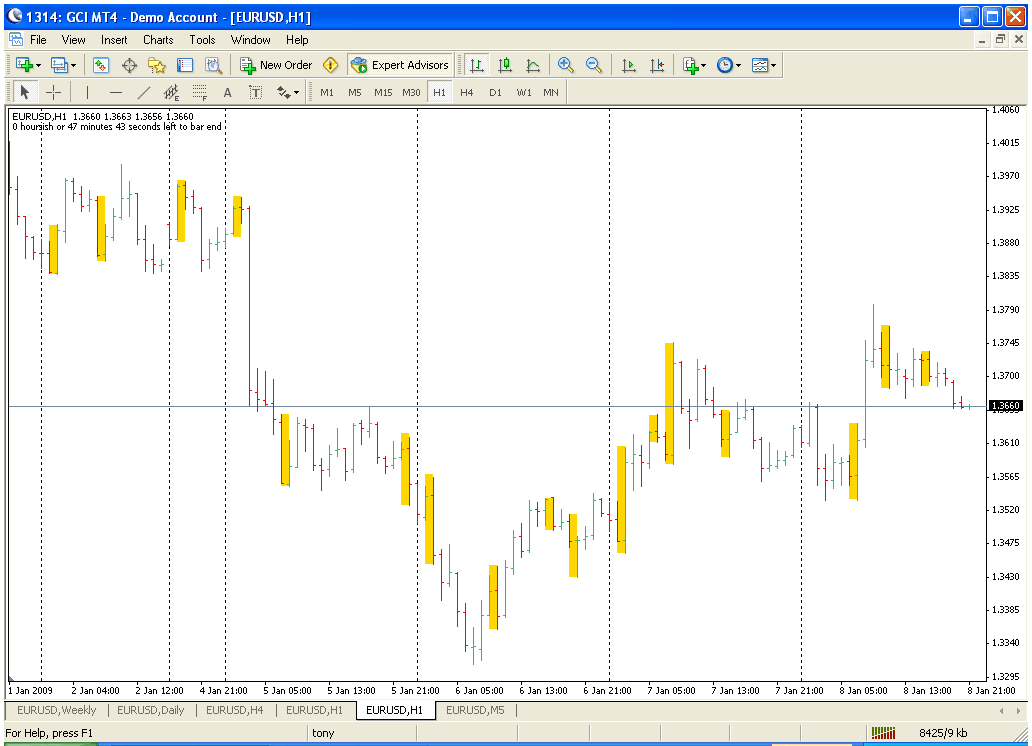Expand the new chart dropdown arrow
Viewport: 1032px width, 746px height.
pyautogui.click(x=38, y=65)
